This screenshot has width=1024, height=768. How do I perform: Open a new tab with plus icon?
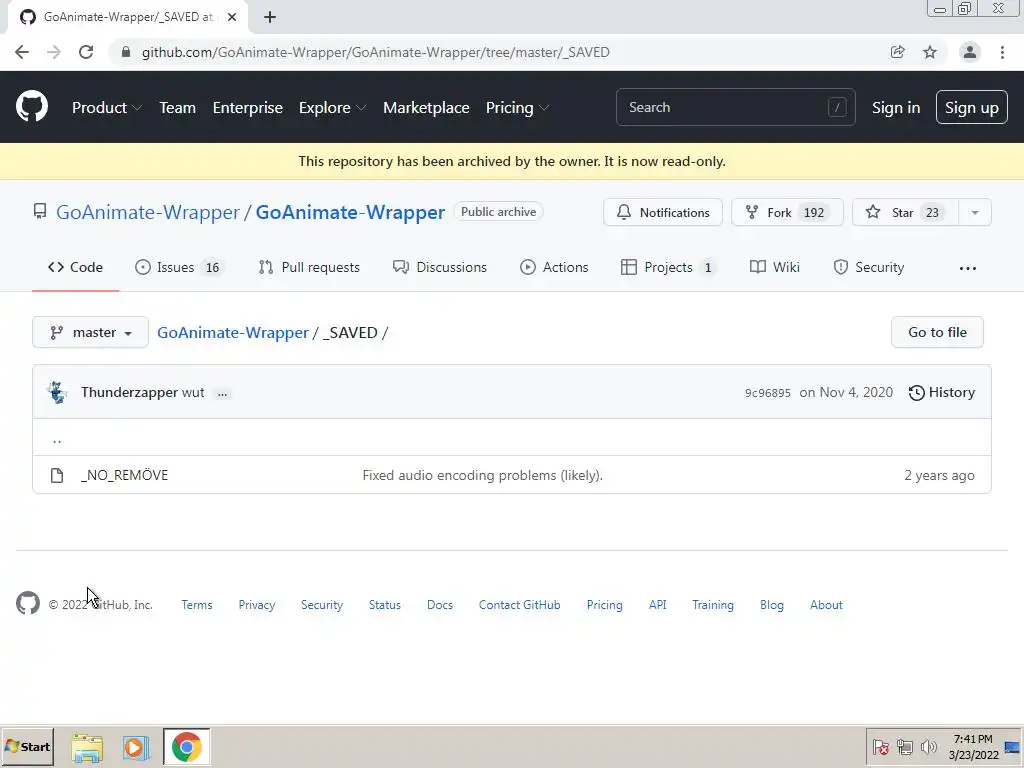click(270, 17)
